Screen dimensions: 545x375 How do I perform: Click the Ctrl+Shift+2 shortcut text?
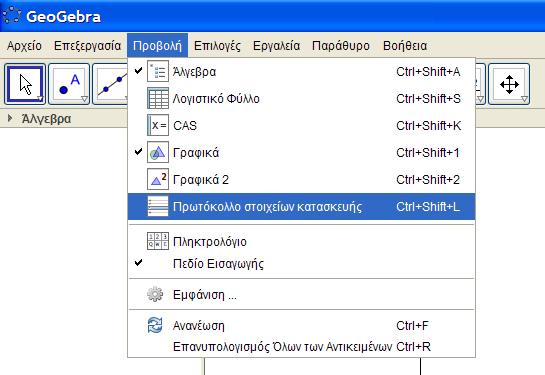[428, 179]
